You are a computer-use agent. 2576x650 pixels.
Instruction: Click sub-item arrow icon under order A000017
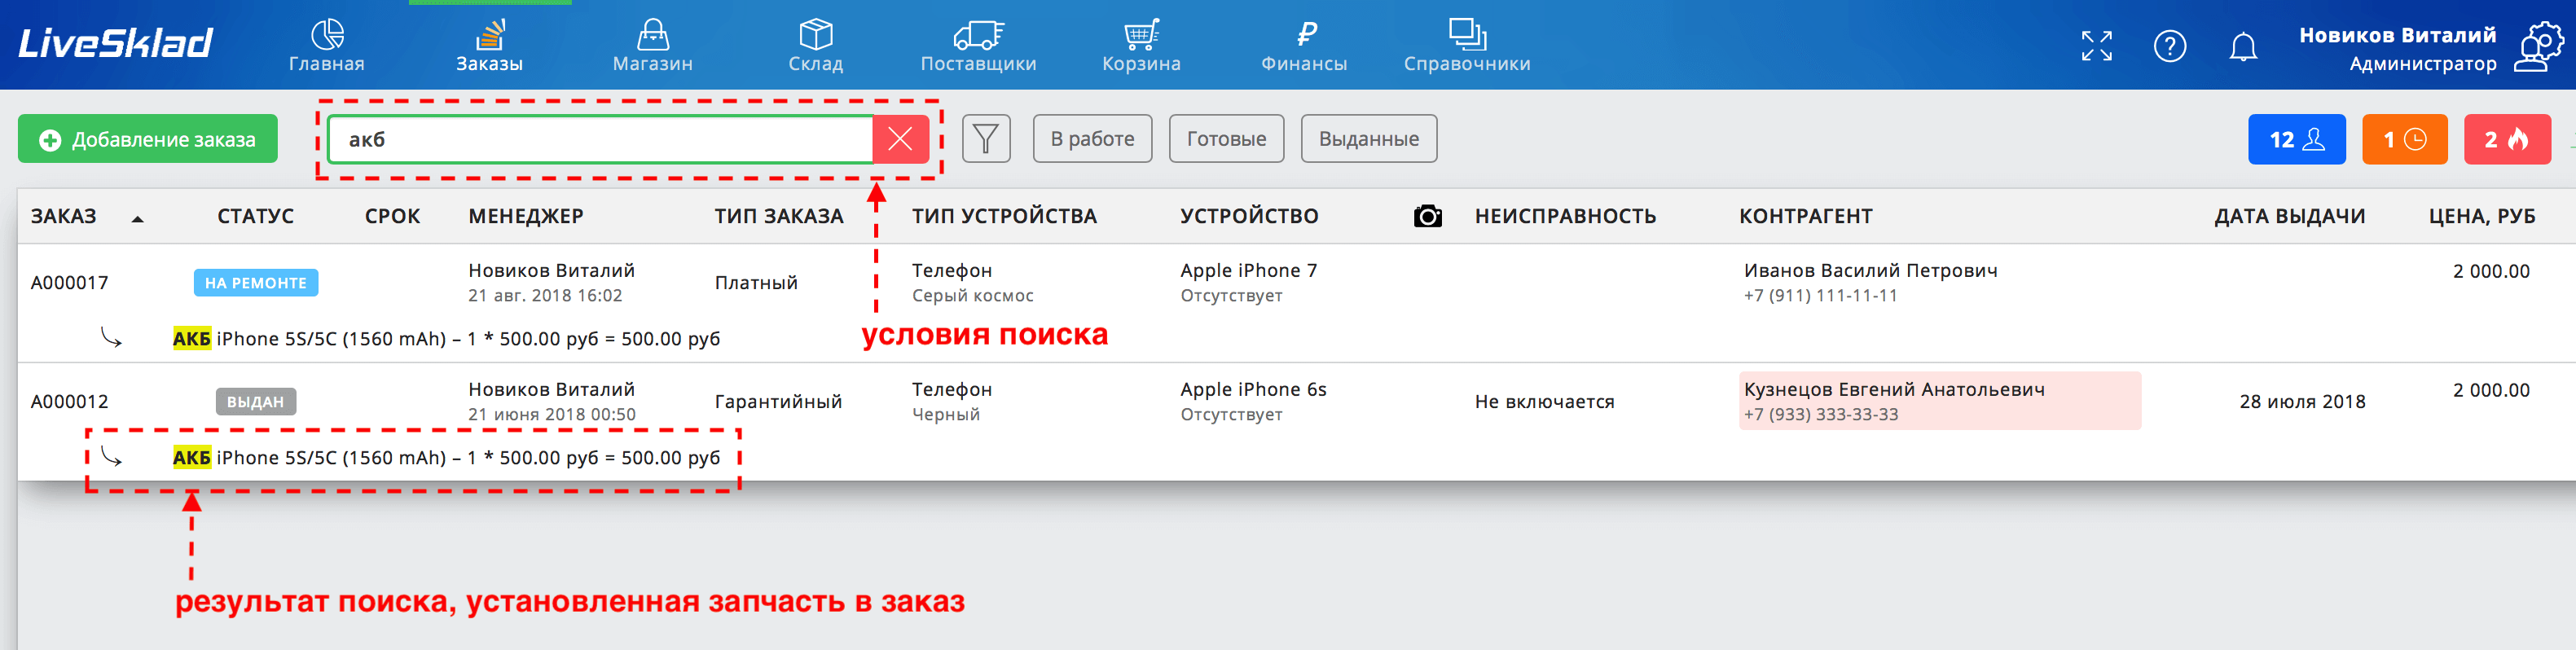click(111, 338)
